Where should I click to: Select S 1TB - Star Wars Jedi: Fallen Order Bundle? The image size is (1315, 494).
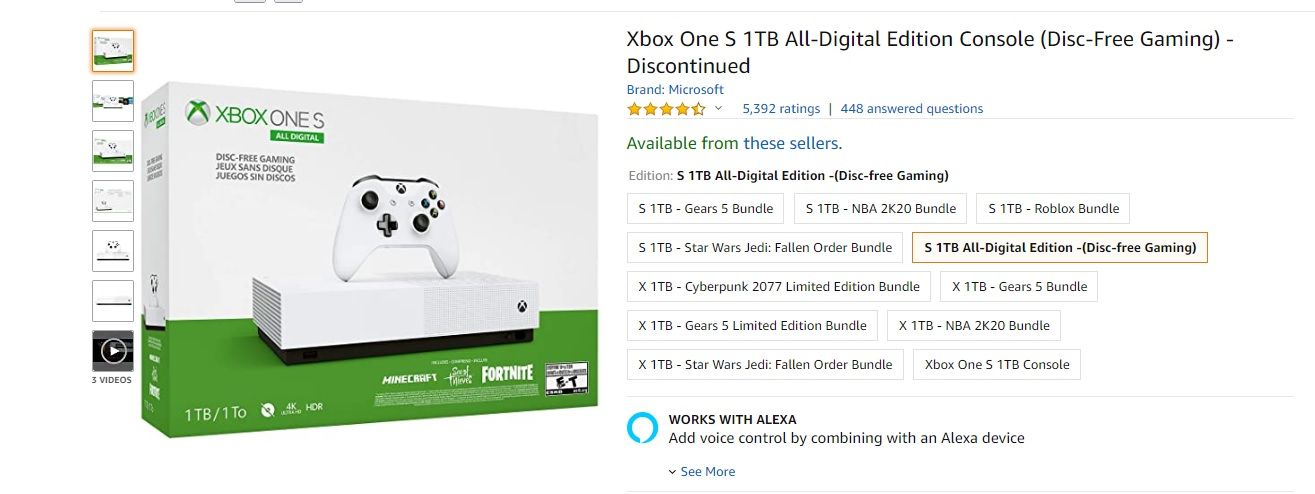coord(765,248)
